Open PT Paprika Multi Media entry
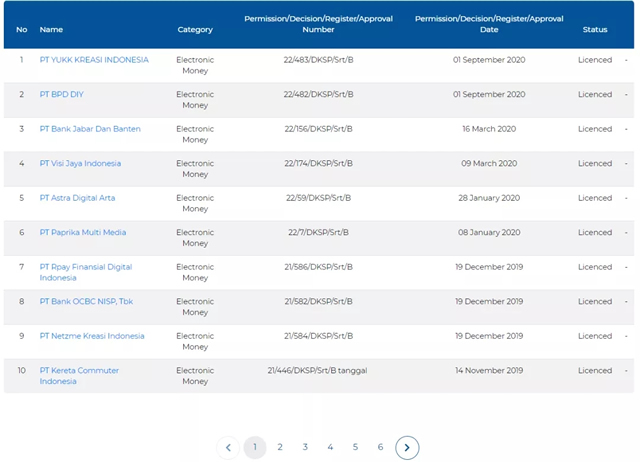 pos(83,232)
